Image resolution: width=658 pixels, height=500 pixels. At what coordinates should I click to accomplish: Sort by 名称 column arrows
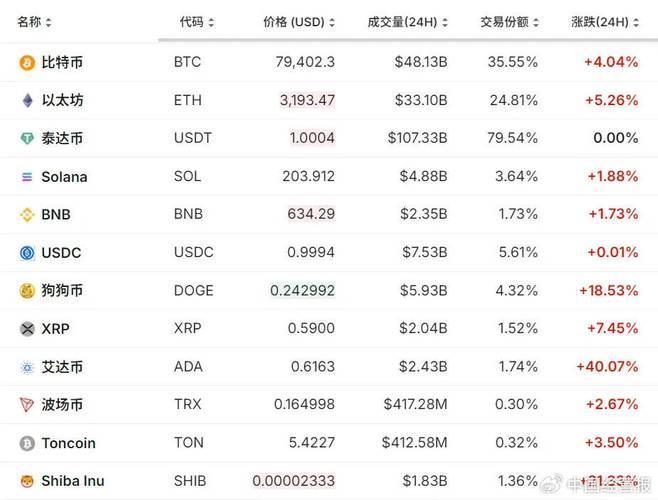(x=49, y=22)
